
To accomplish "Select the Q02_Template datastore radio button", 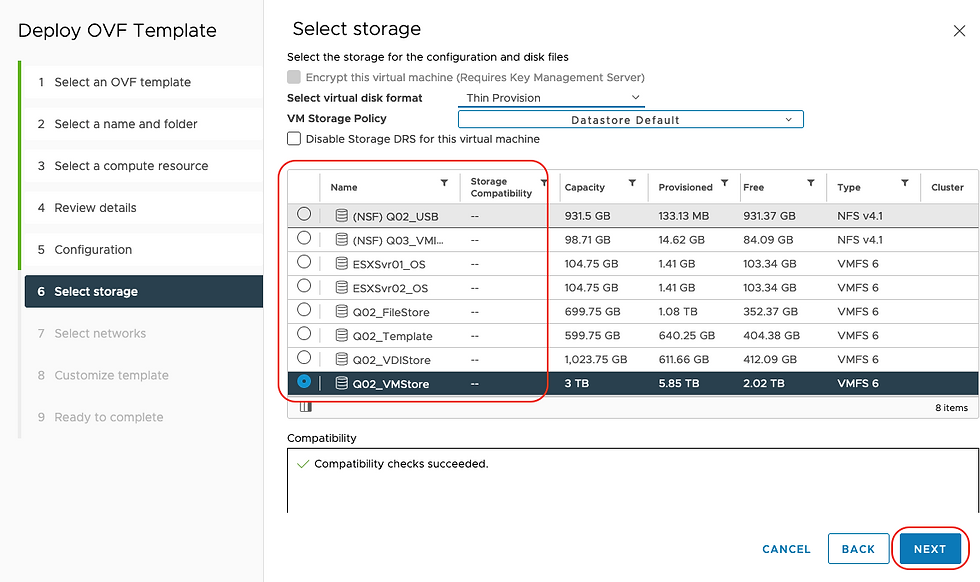I will (304, 333).
